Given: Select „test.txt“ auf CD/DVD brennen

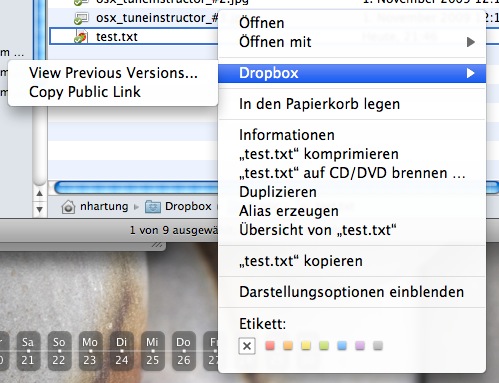Looking at the screenshot, I should [x=352, y=173].
